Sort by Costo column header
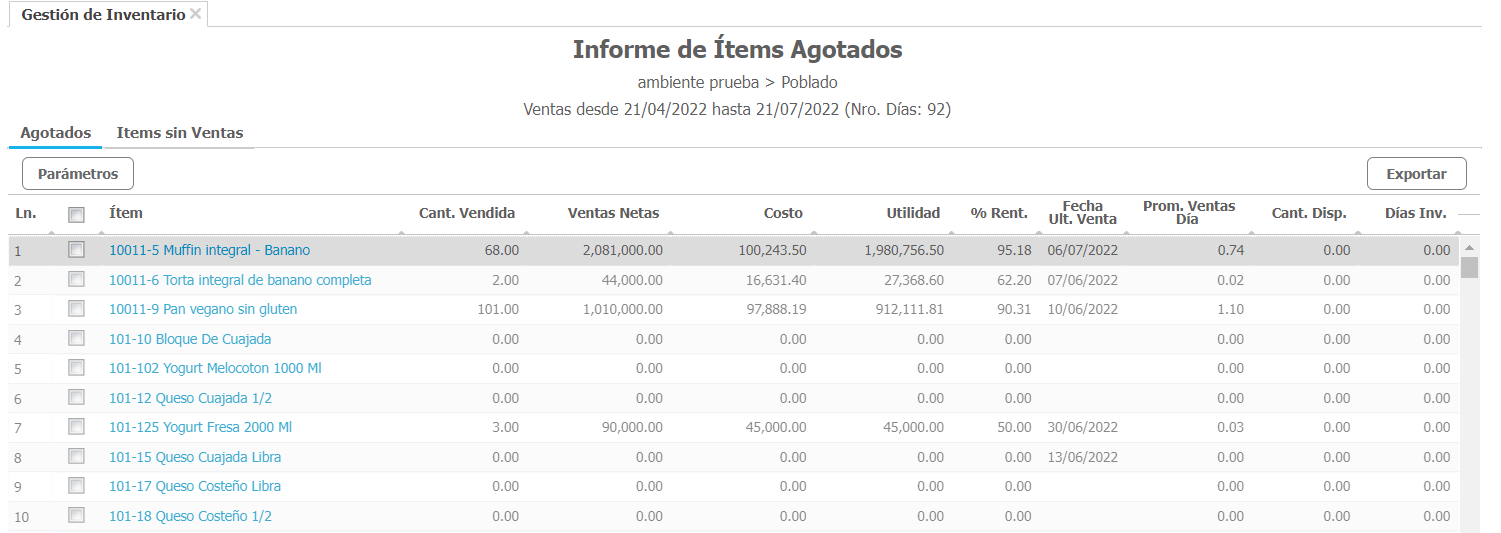Screen dimensions: 1501x533 (783, 213)
